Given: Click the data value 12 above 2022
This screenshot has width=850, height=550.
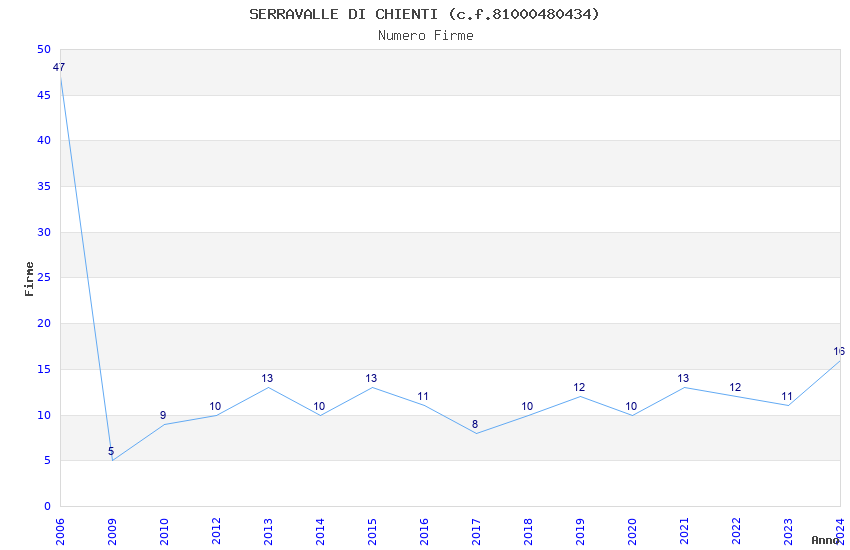Looking at the screenshot, I should click(x=736, y=387).
